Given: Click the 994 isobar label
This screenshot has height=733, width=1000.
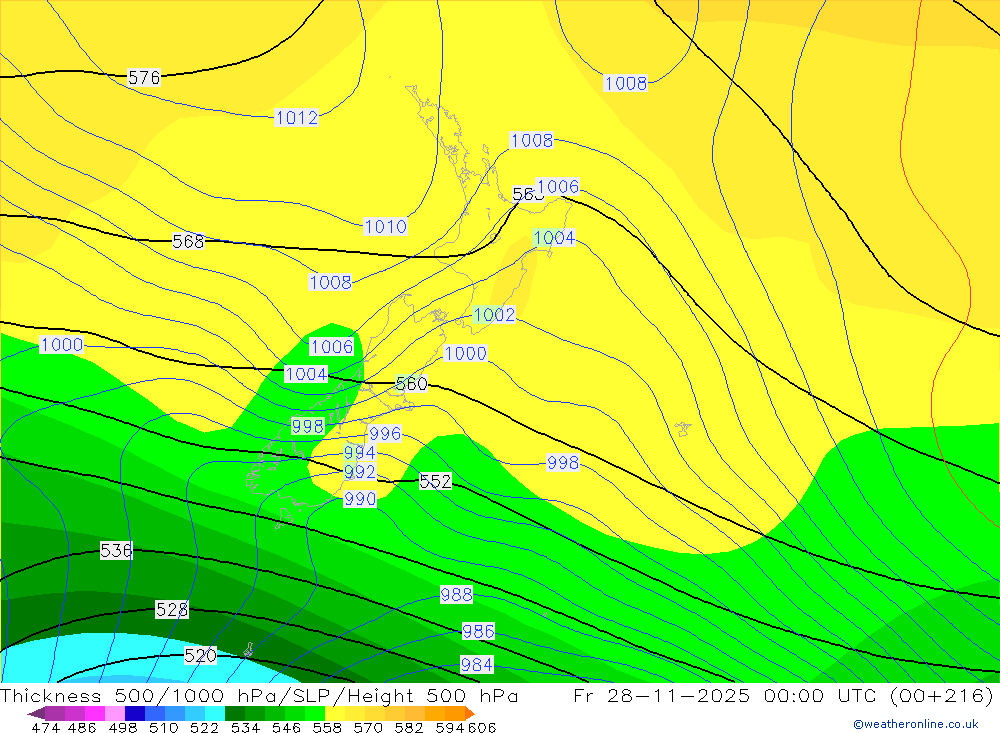Looking at the screenshot, I should tap(360, 452).
